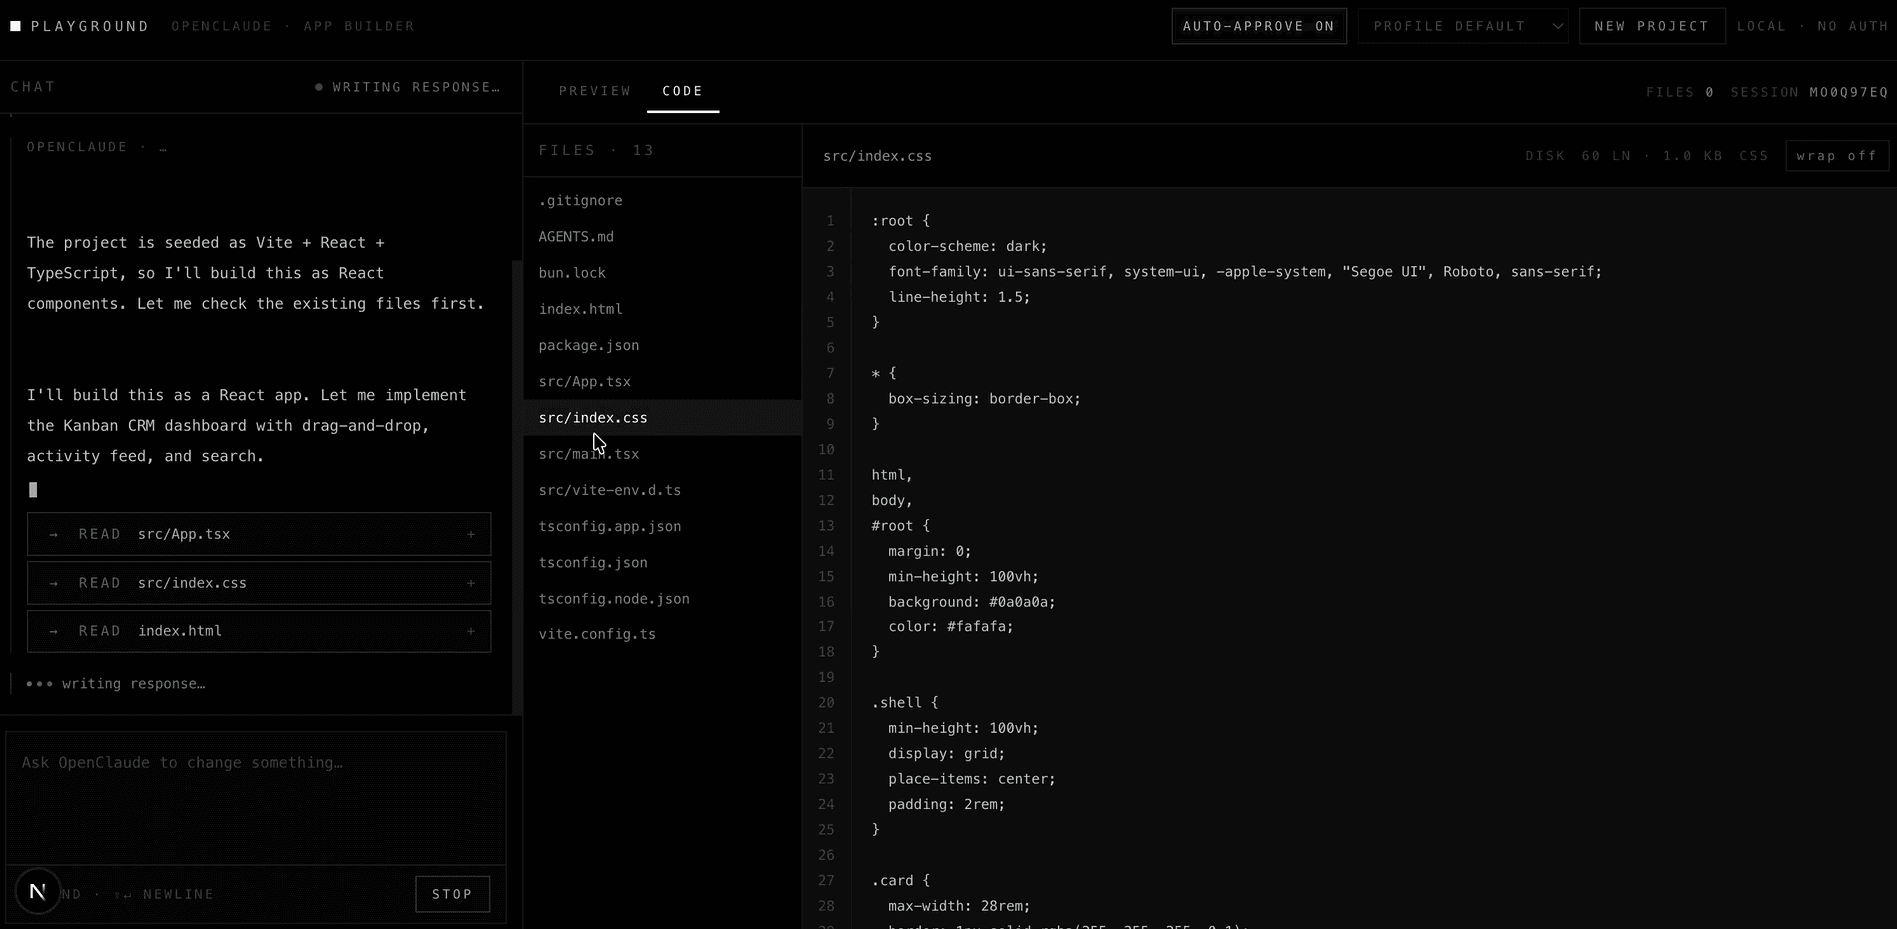Click the Playground white square logo

point(16,26)
